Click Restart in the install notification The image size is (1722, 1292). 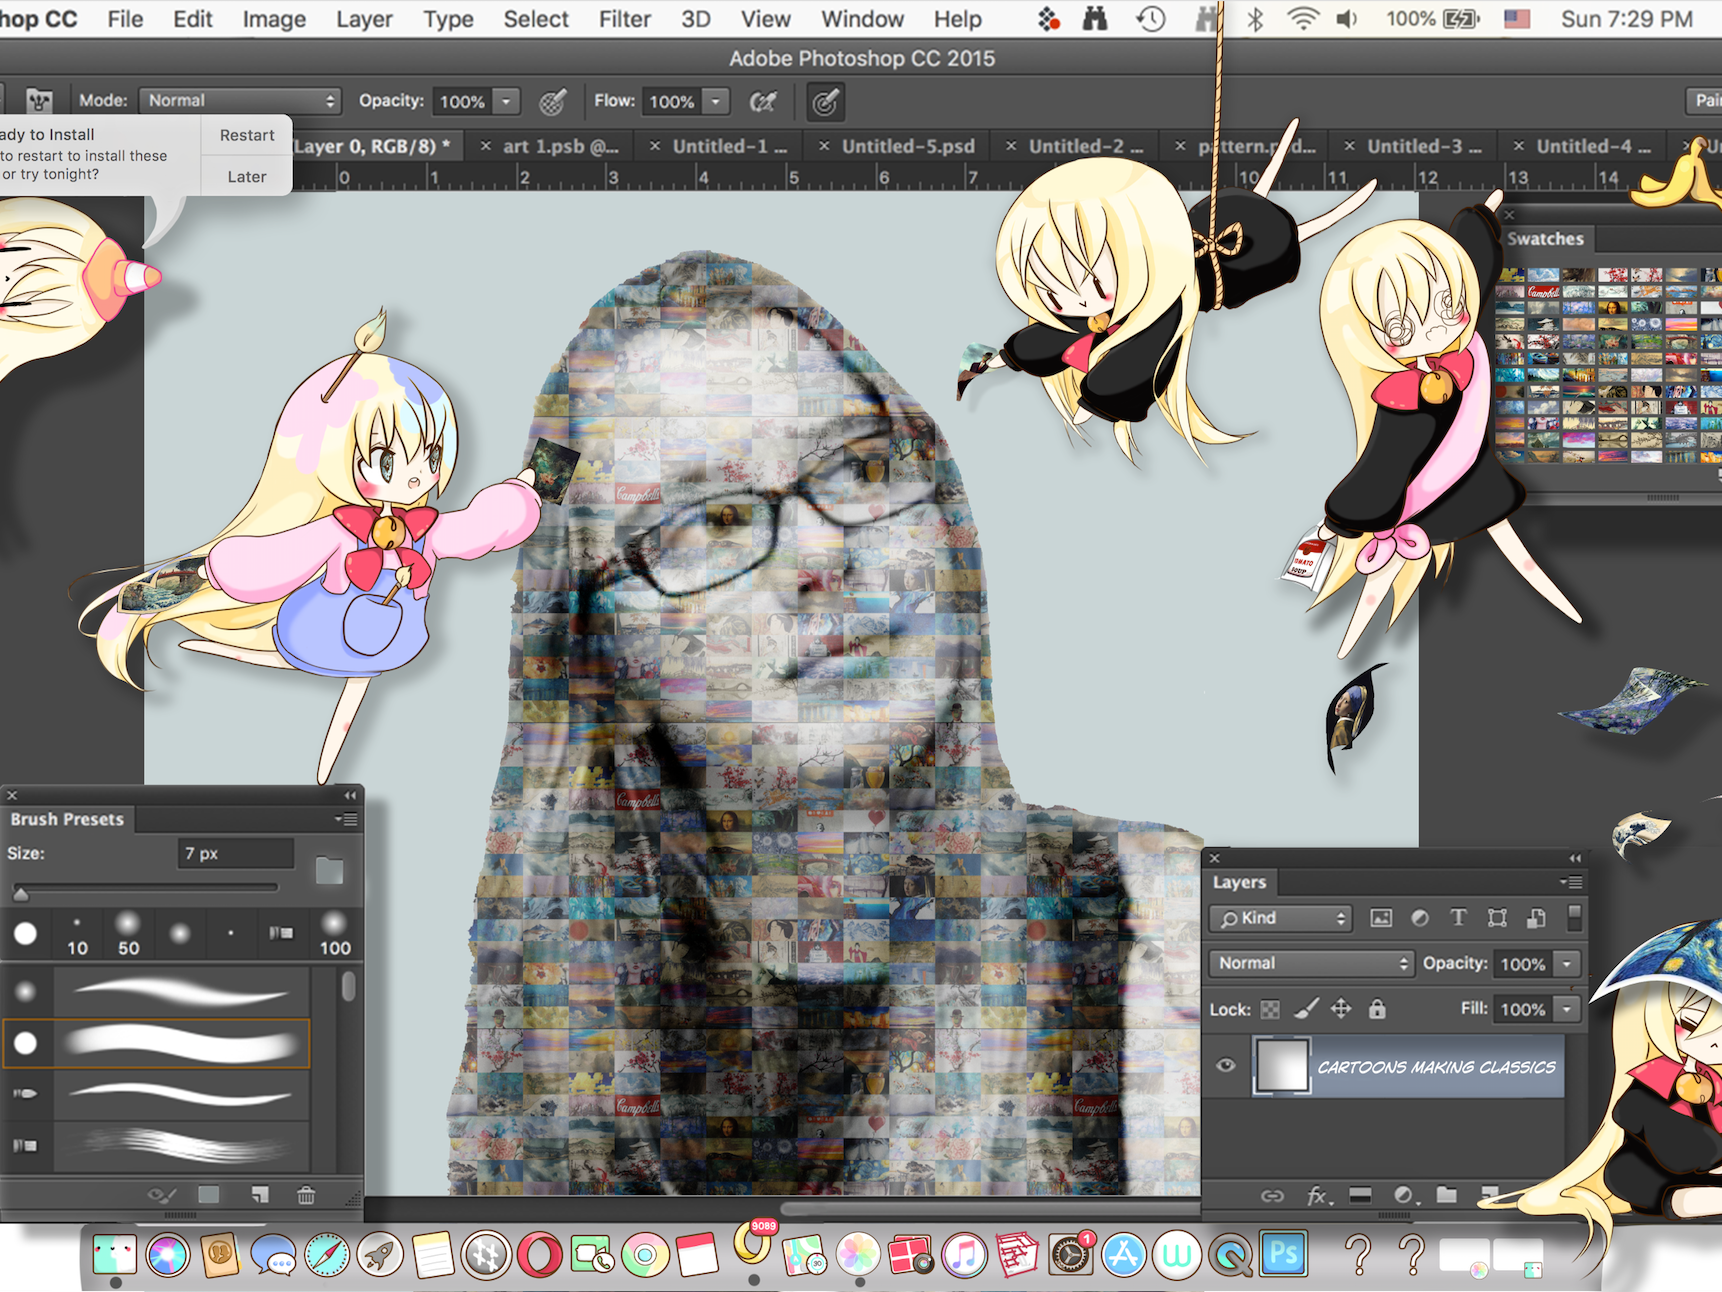pyautogui.click(x=247, y=135)
